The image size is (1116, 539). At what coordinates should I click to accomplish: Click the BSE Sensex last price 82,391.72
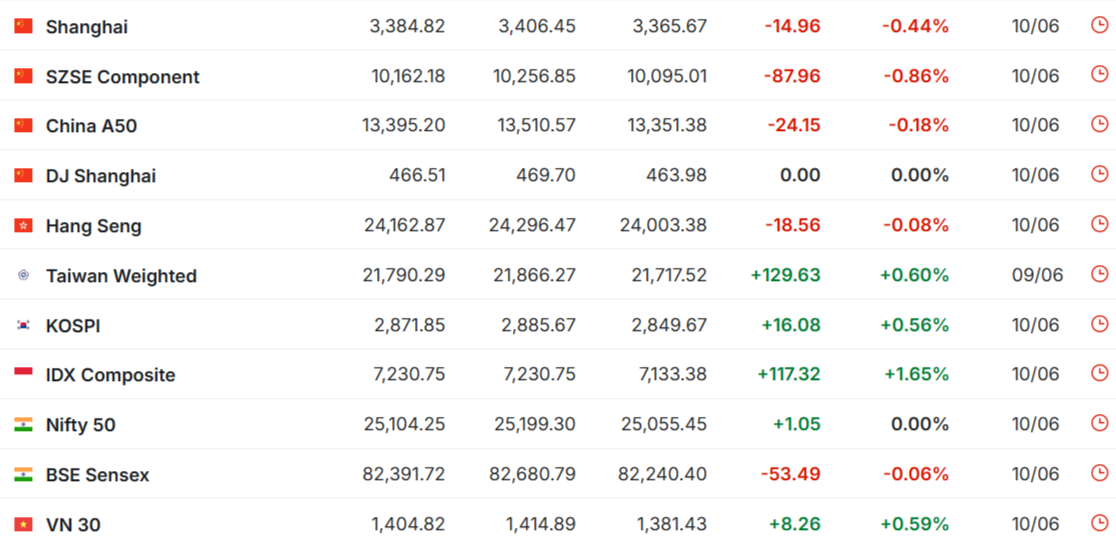404,474
